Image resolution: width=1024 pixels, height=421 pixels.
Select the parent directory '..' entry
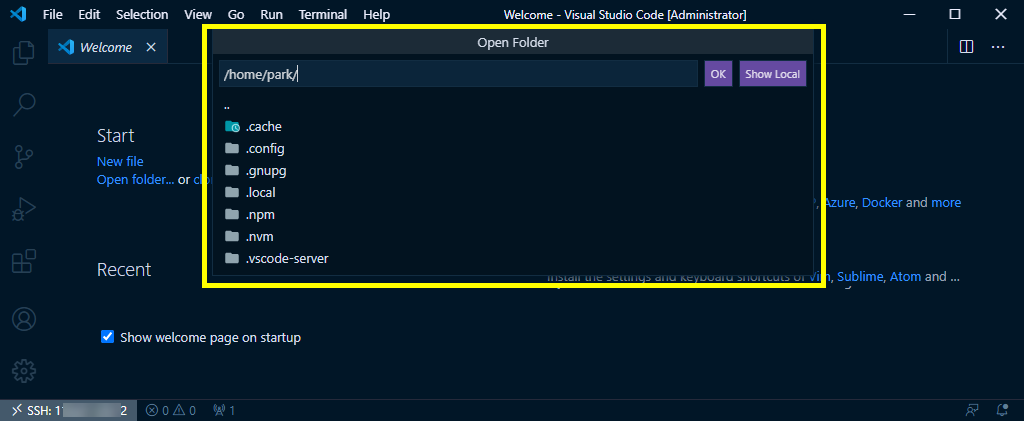pyautogui.click(x=513, y=105)
